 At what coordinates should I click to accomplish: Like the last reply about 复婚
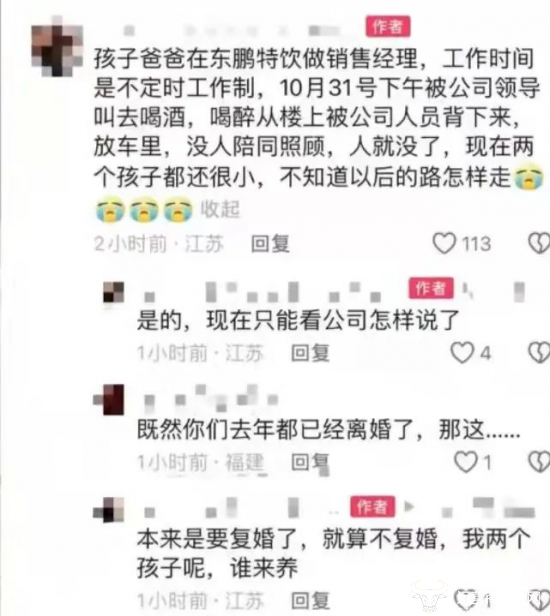coord(466,600)
